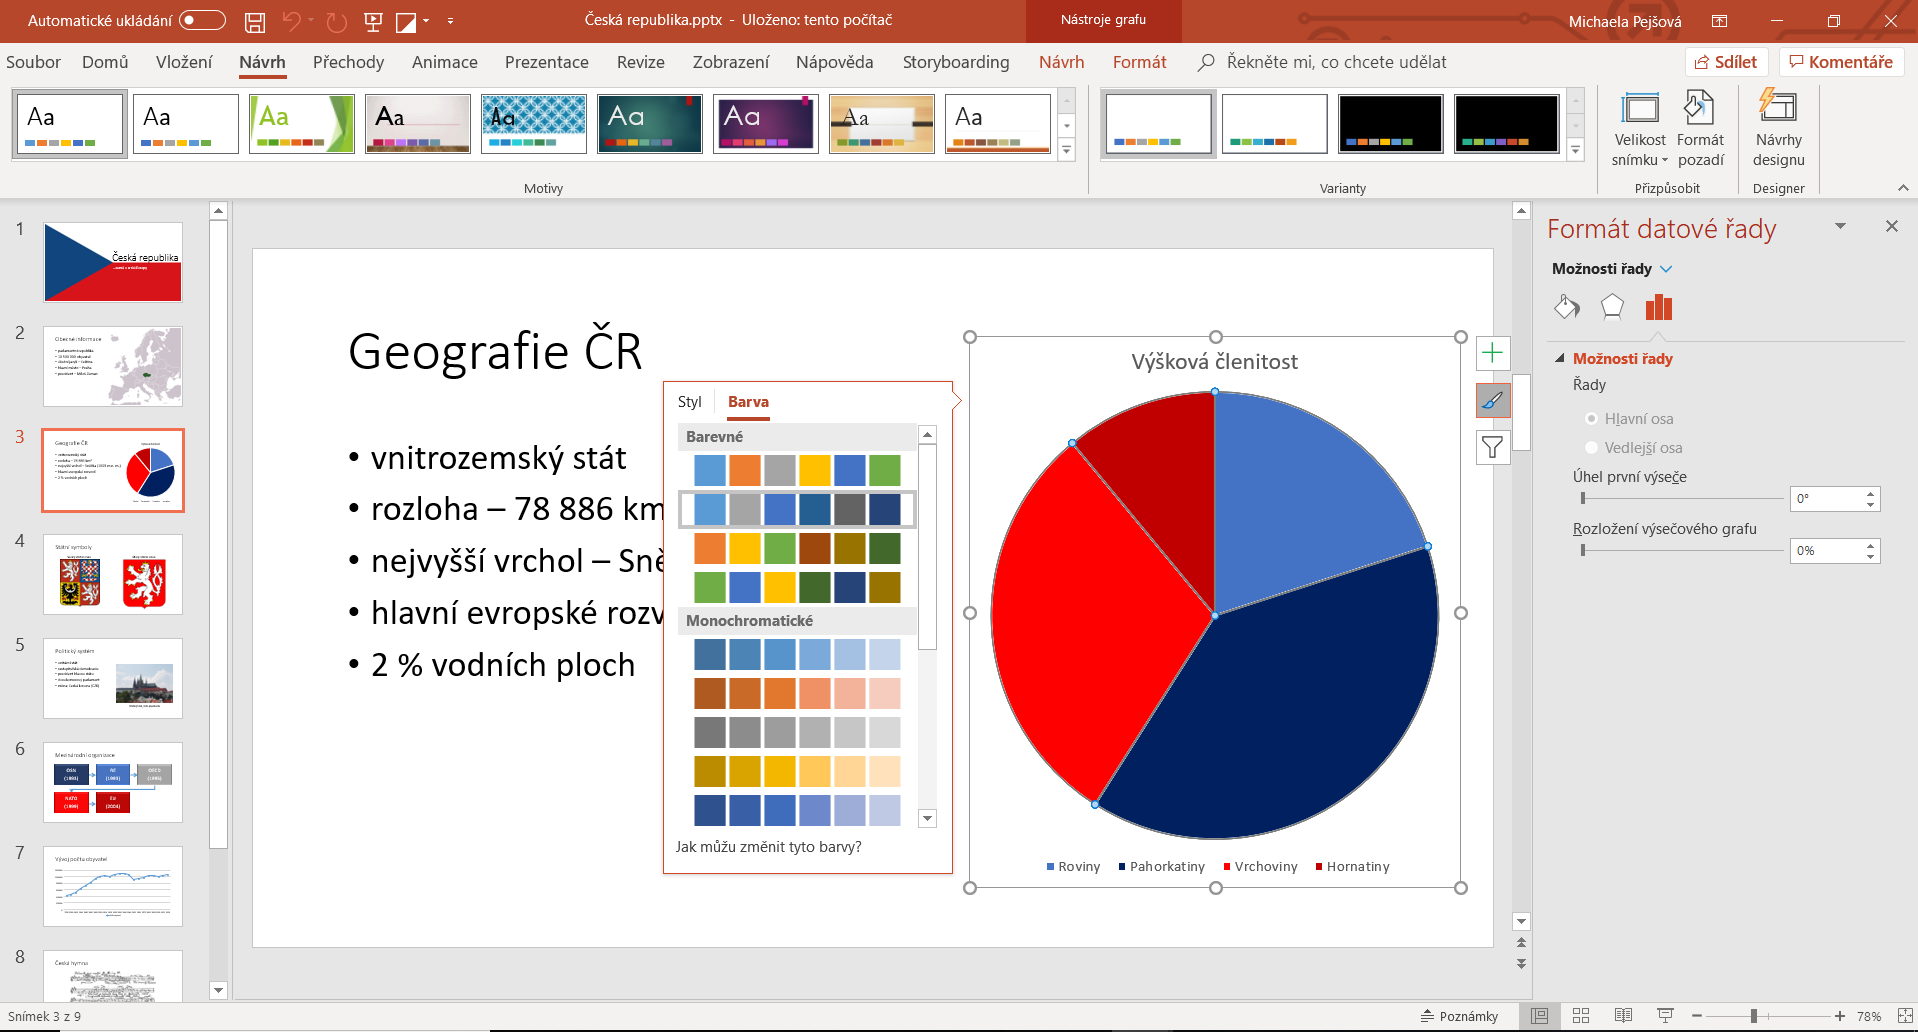Click the Chart Styles paintbrush icon

pyautogui.click(x=1492, y=401)
